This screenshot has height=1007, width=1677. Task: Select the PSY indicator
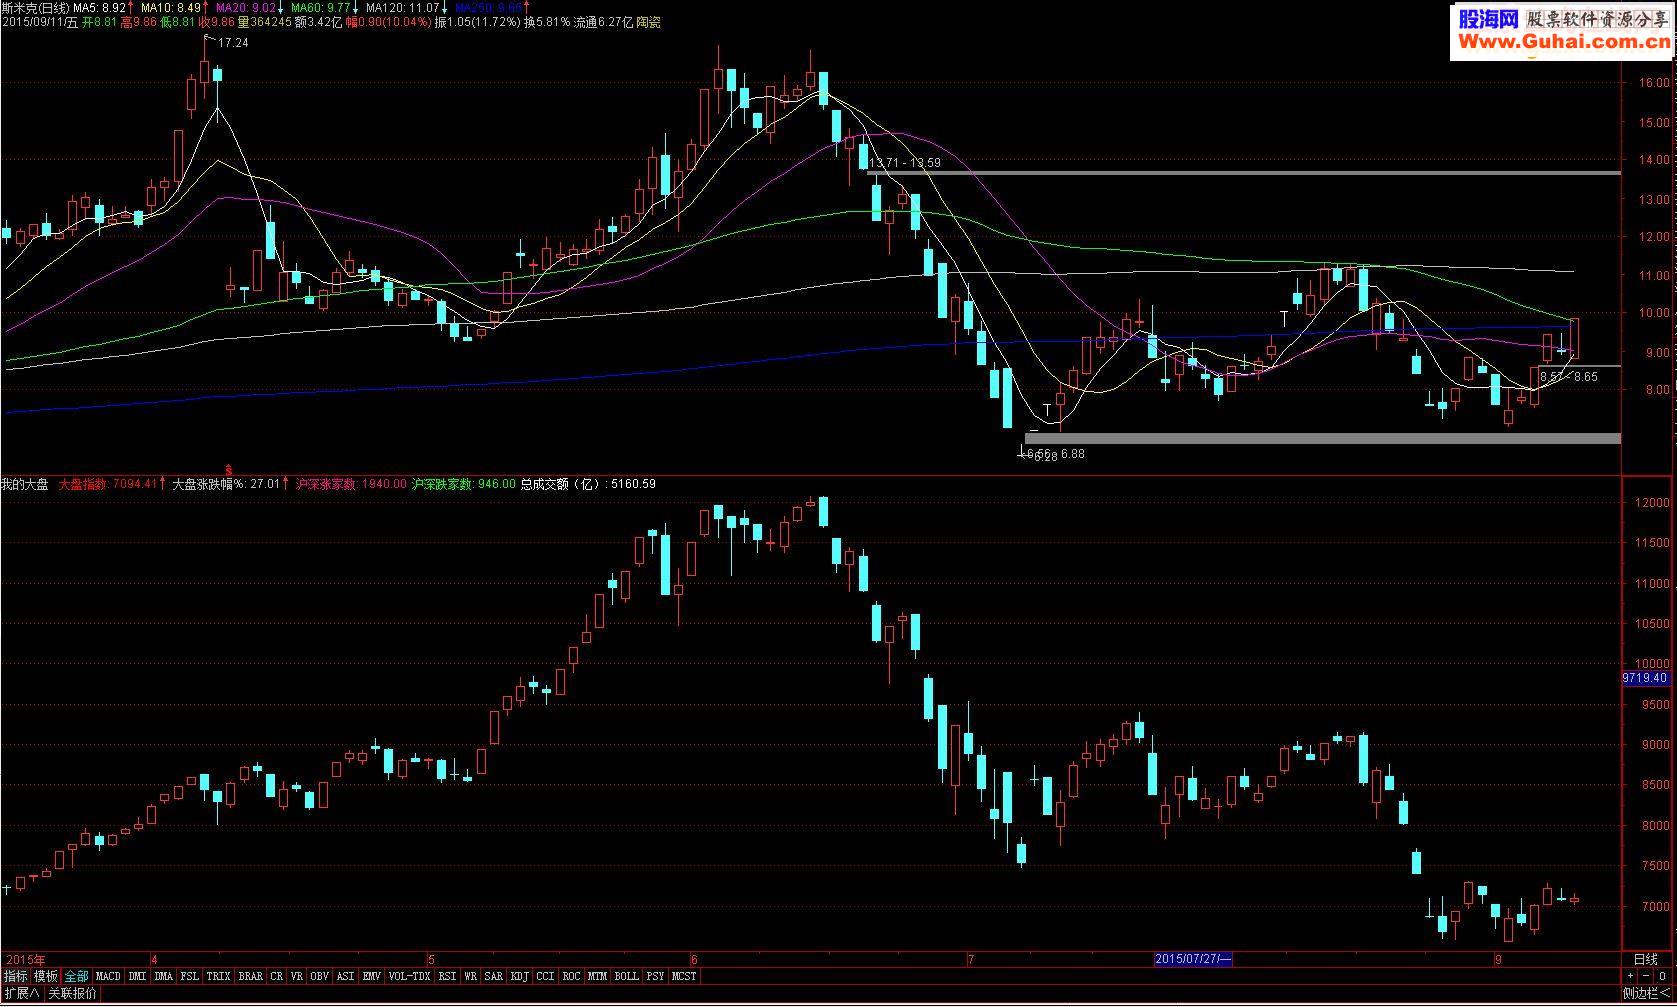point(655,976)
